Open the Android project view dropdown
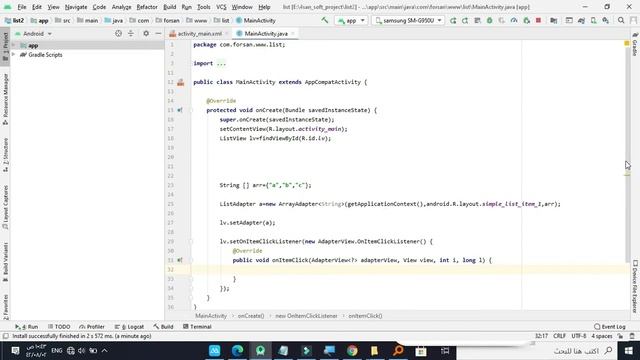640x360 pixels. click(33, 33)
